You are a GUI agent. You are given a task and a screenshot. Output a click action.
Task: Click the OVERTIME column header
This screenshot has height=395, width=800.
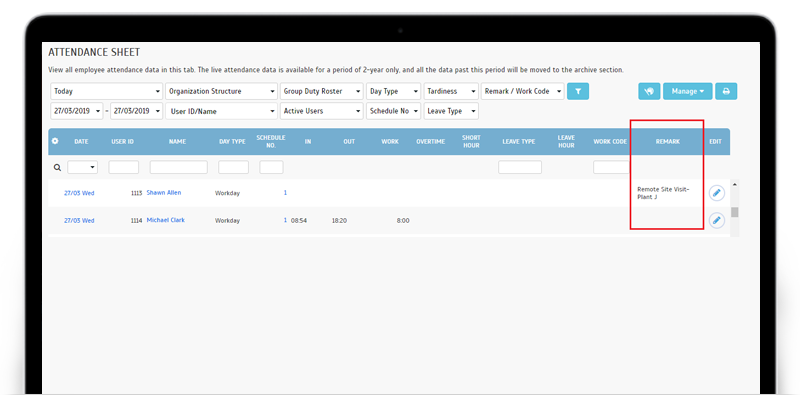[431, 141]
